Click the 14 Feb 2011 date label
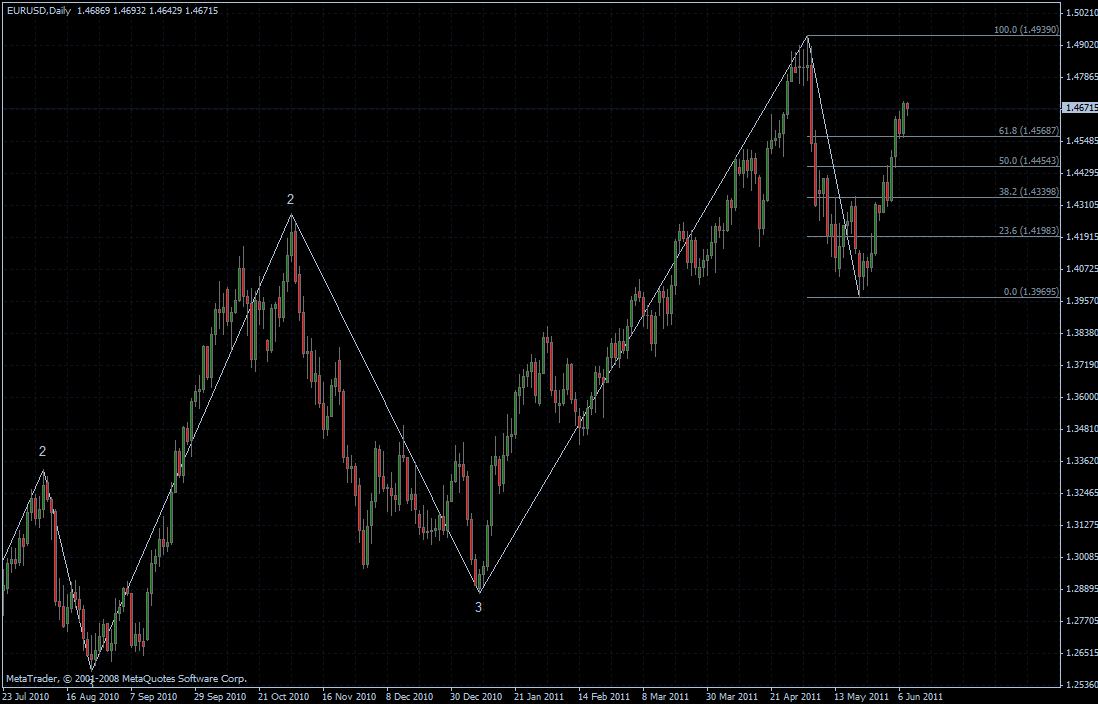The height and width of the screenshot is (704, 1098). [x=604, y=697]
